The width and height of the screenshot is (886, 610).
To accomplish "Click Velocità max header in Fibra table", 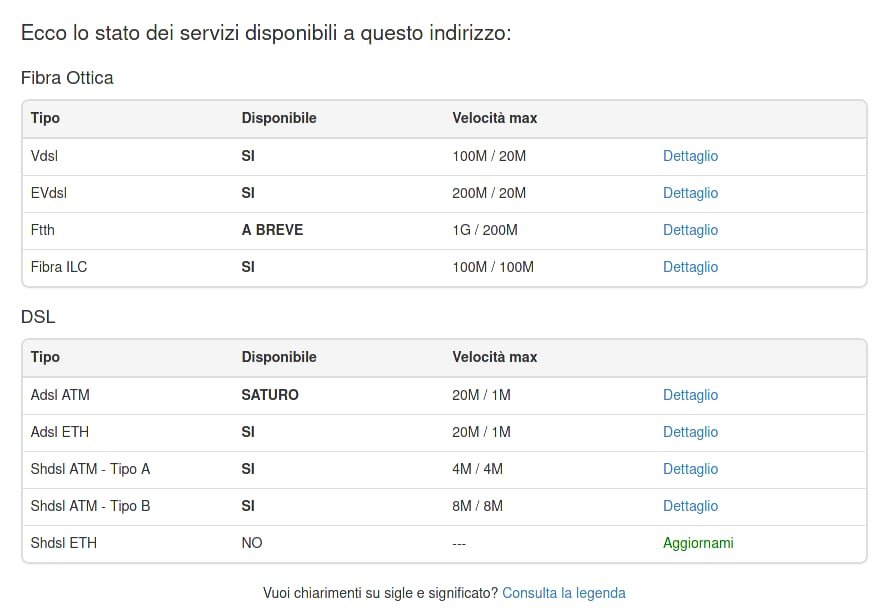I will point(494,118).
